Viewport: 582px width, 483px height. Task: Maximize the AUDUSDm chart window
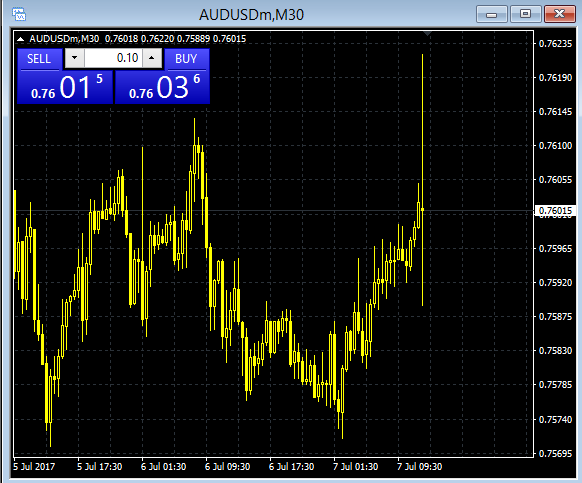pyautogui.click(x=525, y=14)
